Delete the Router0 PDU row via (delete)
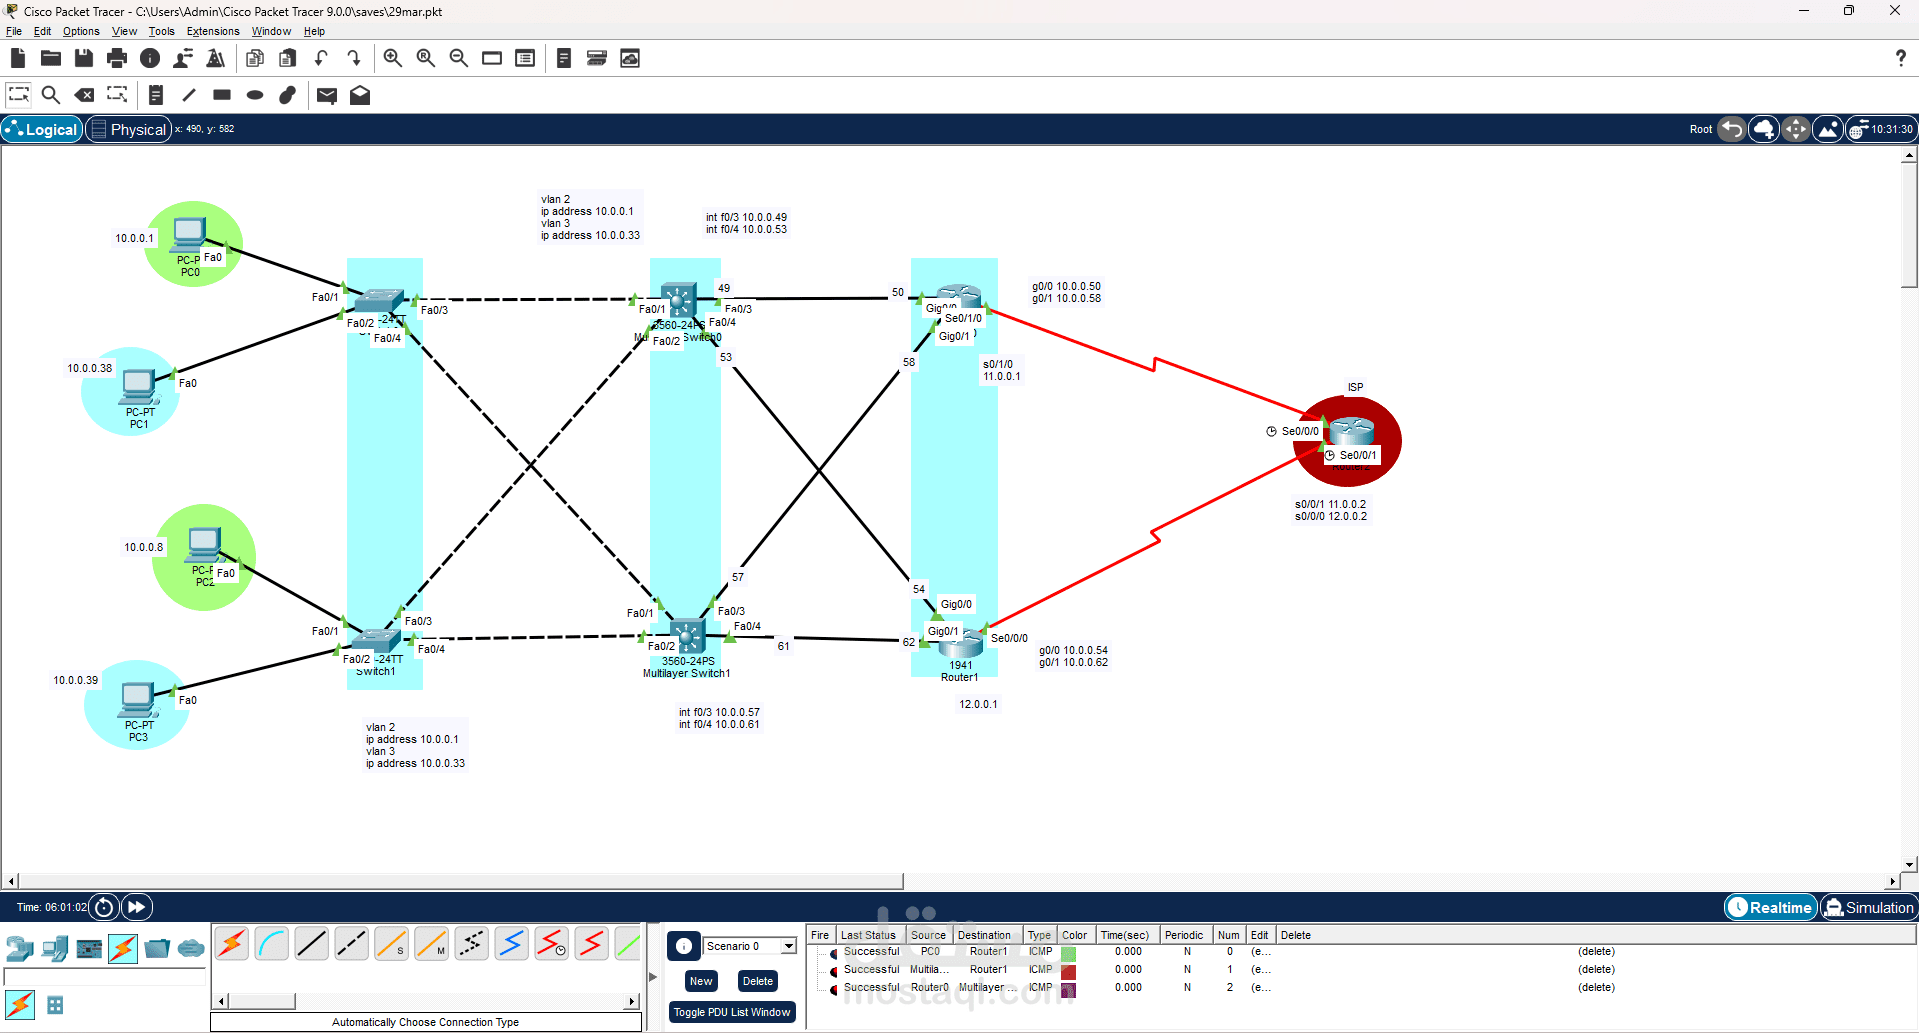Viewport: 1919px width, 1033px height. [1596, 987]
